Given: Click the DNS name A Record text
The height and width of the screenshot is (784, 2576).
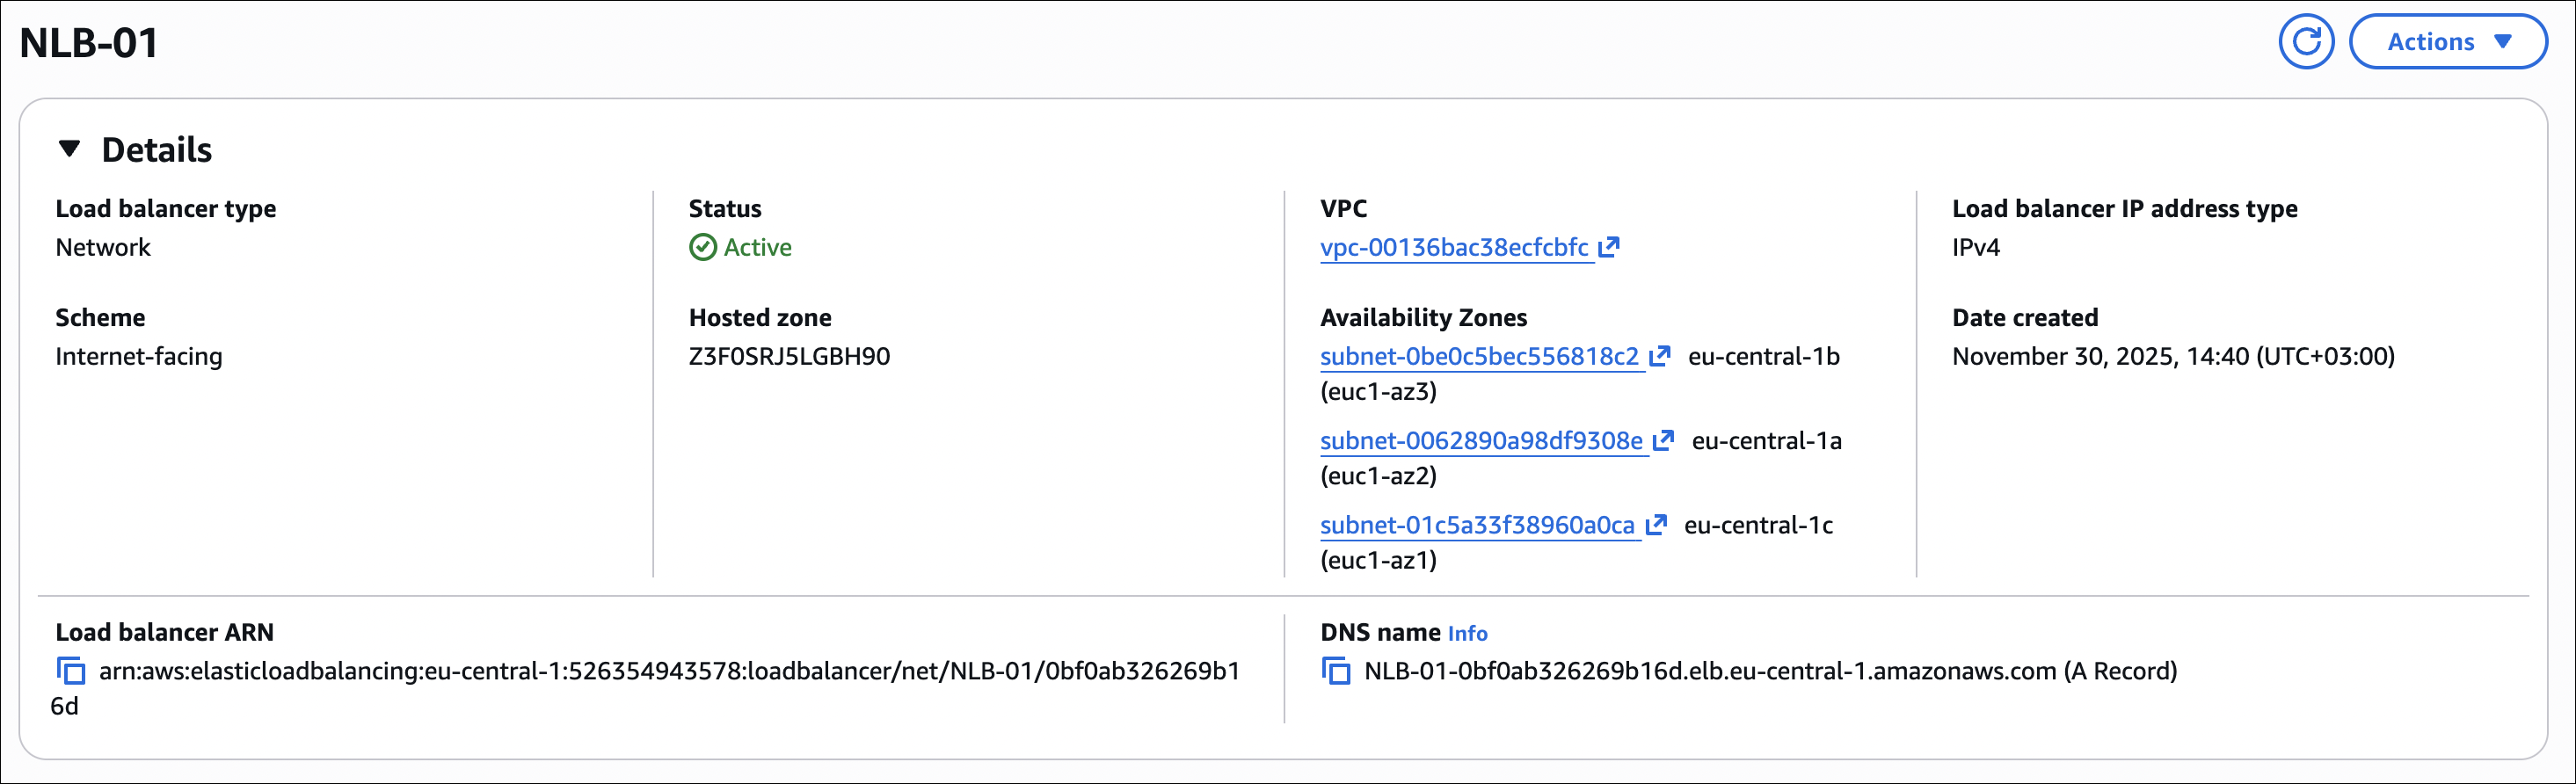Looking at the screenshot, I should point(1770,671).
